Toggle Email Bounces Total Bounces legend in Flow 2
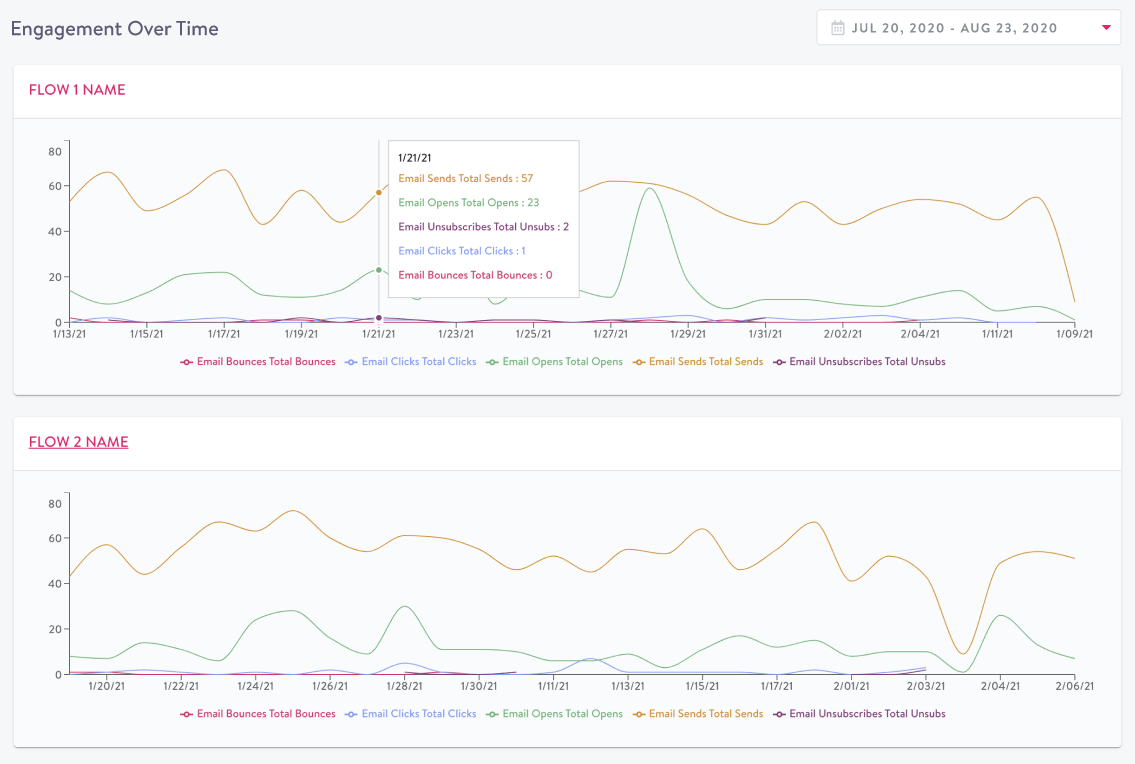This screenshot has height=764, width=1135. [258, 713]
